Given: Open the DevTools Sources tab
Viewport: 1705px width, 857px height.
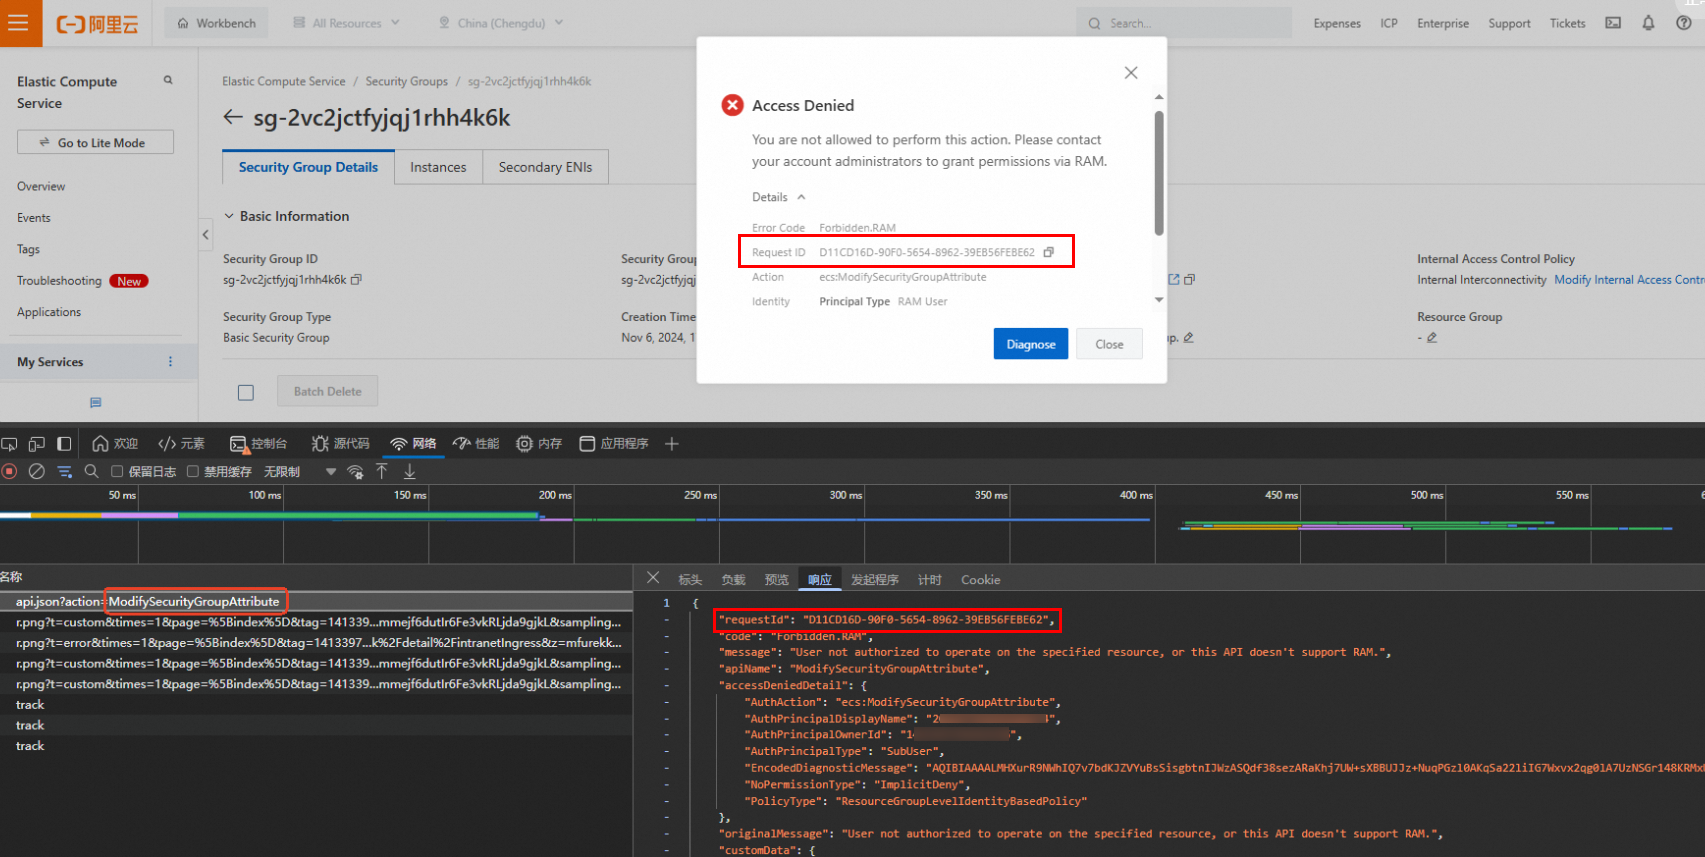Looking at the screenshot, I should [x=340, y=444].
